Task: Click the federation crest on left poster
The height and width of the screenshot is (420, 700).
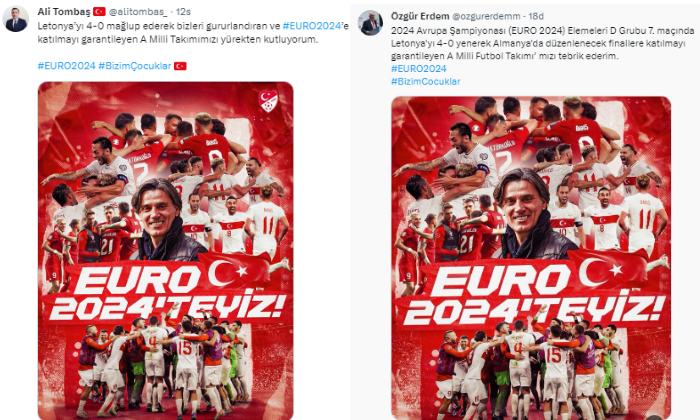Action: point(269,102)
